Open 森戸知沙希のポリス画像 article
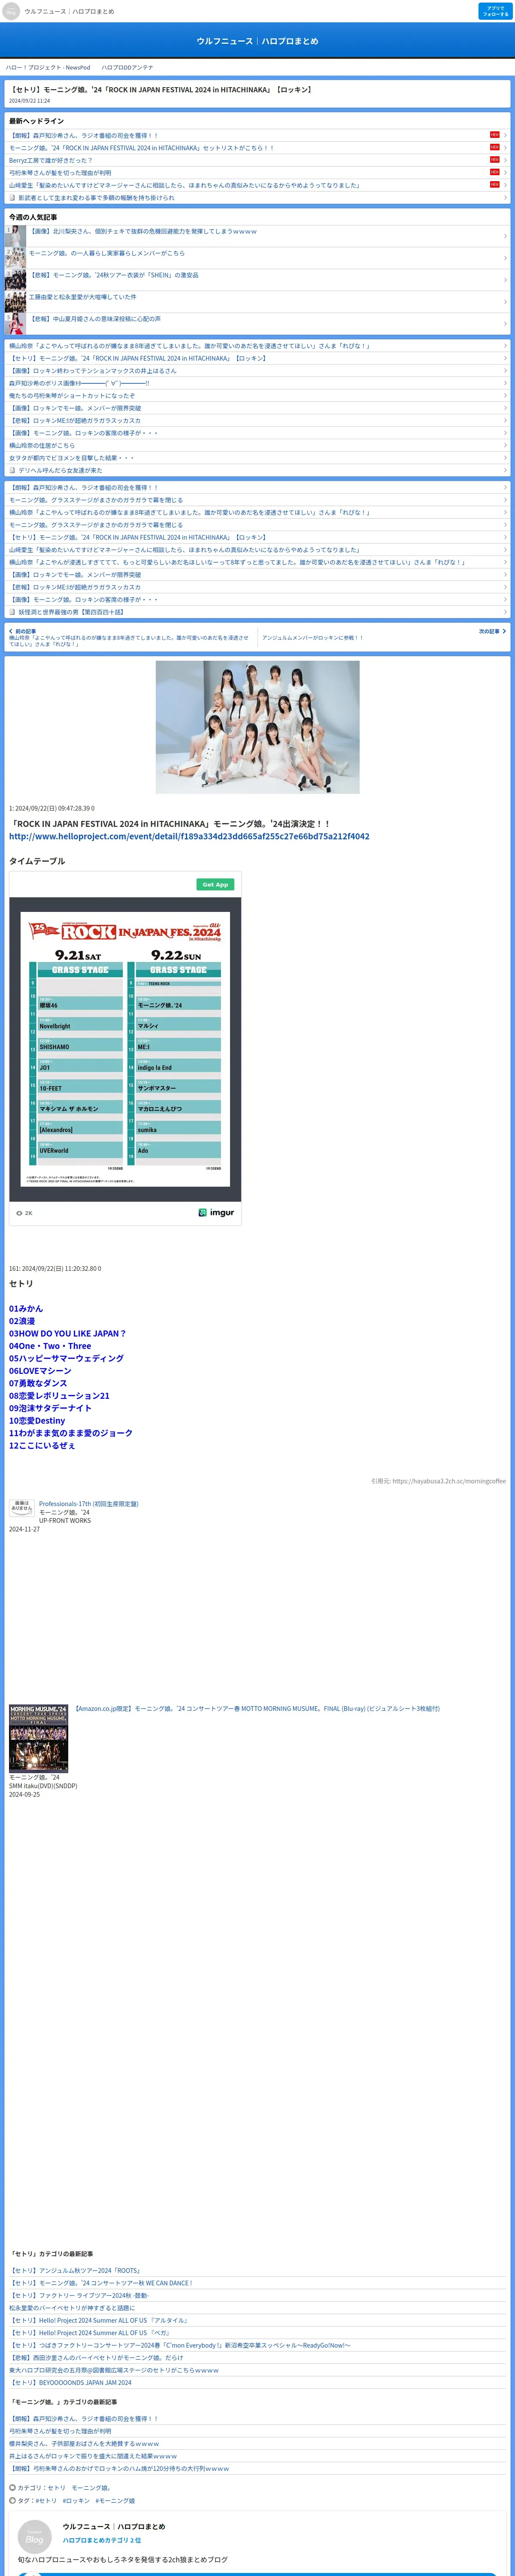Image resolution: width=515 pixels, height=2576 pixels. 79,383
